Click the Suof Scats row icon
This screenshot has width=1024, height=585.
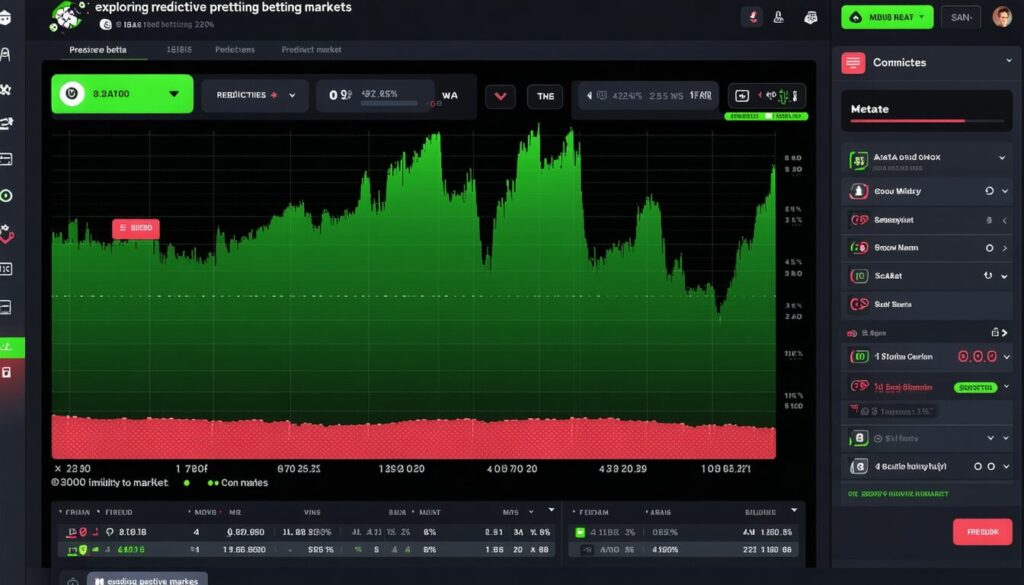coord(859,304)
